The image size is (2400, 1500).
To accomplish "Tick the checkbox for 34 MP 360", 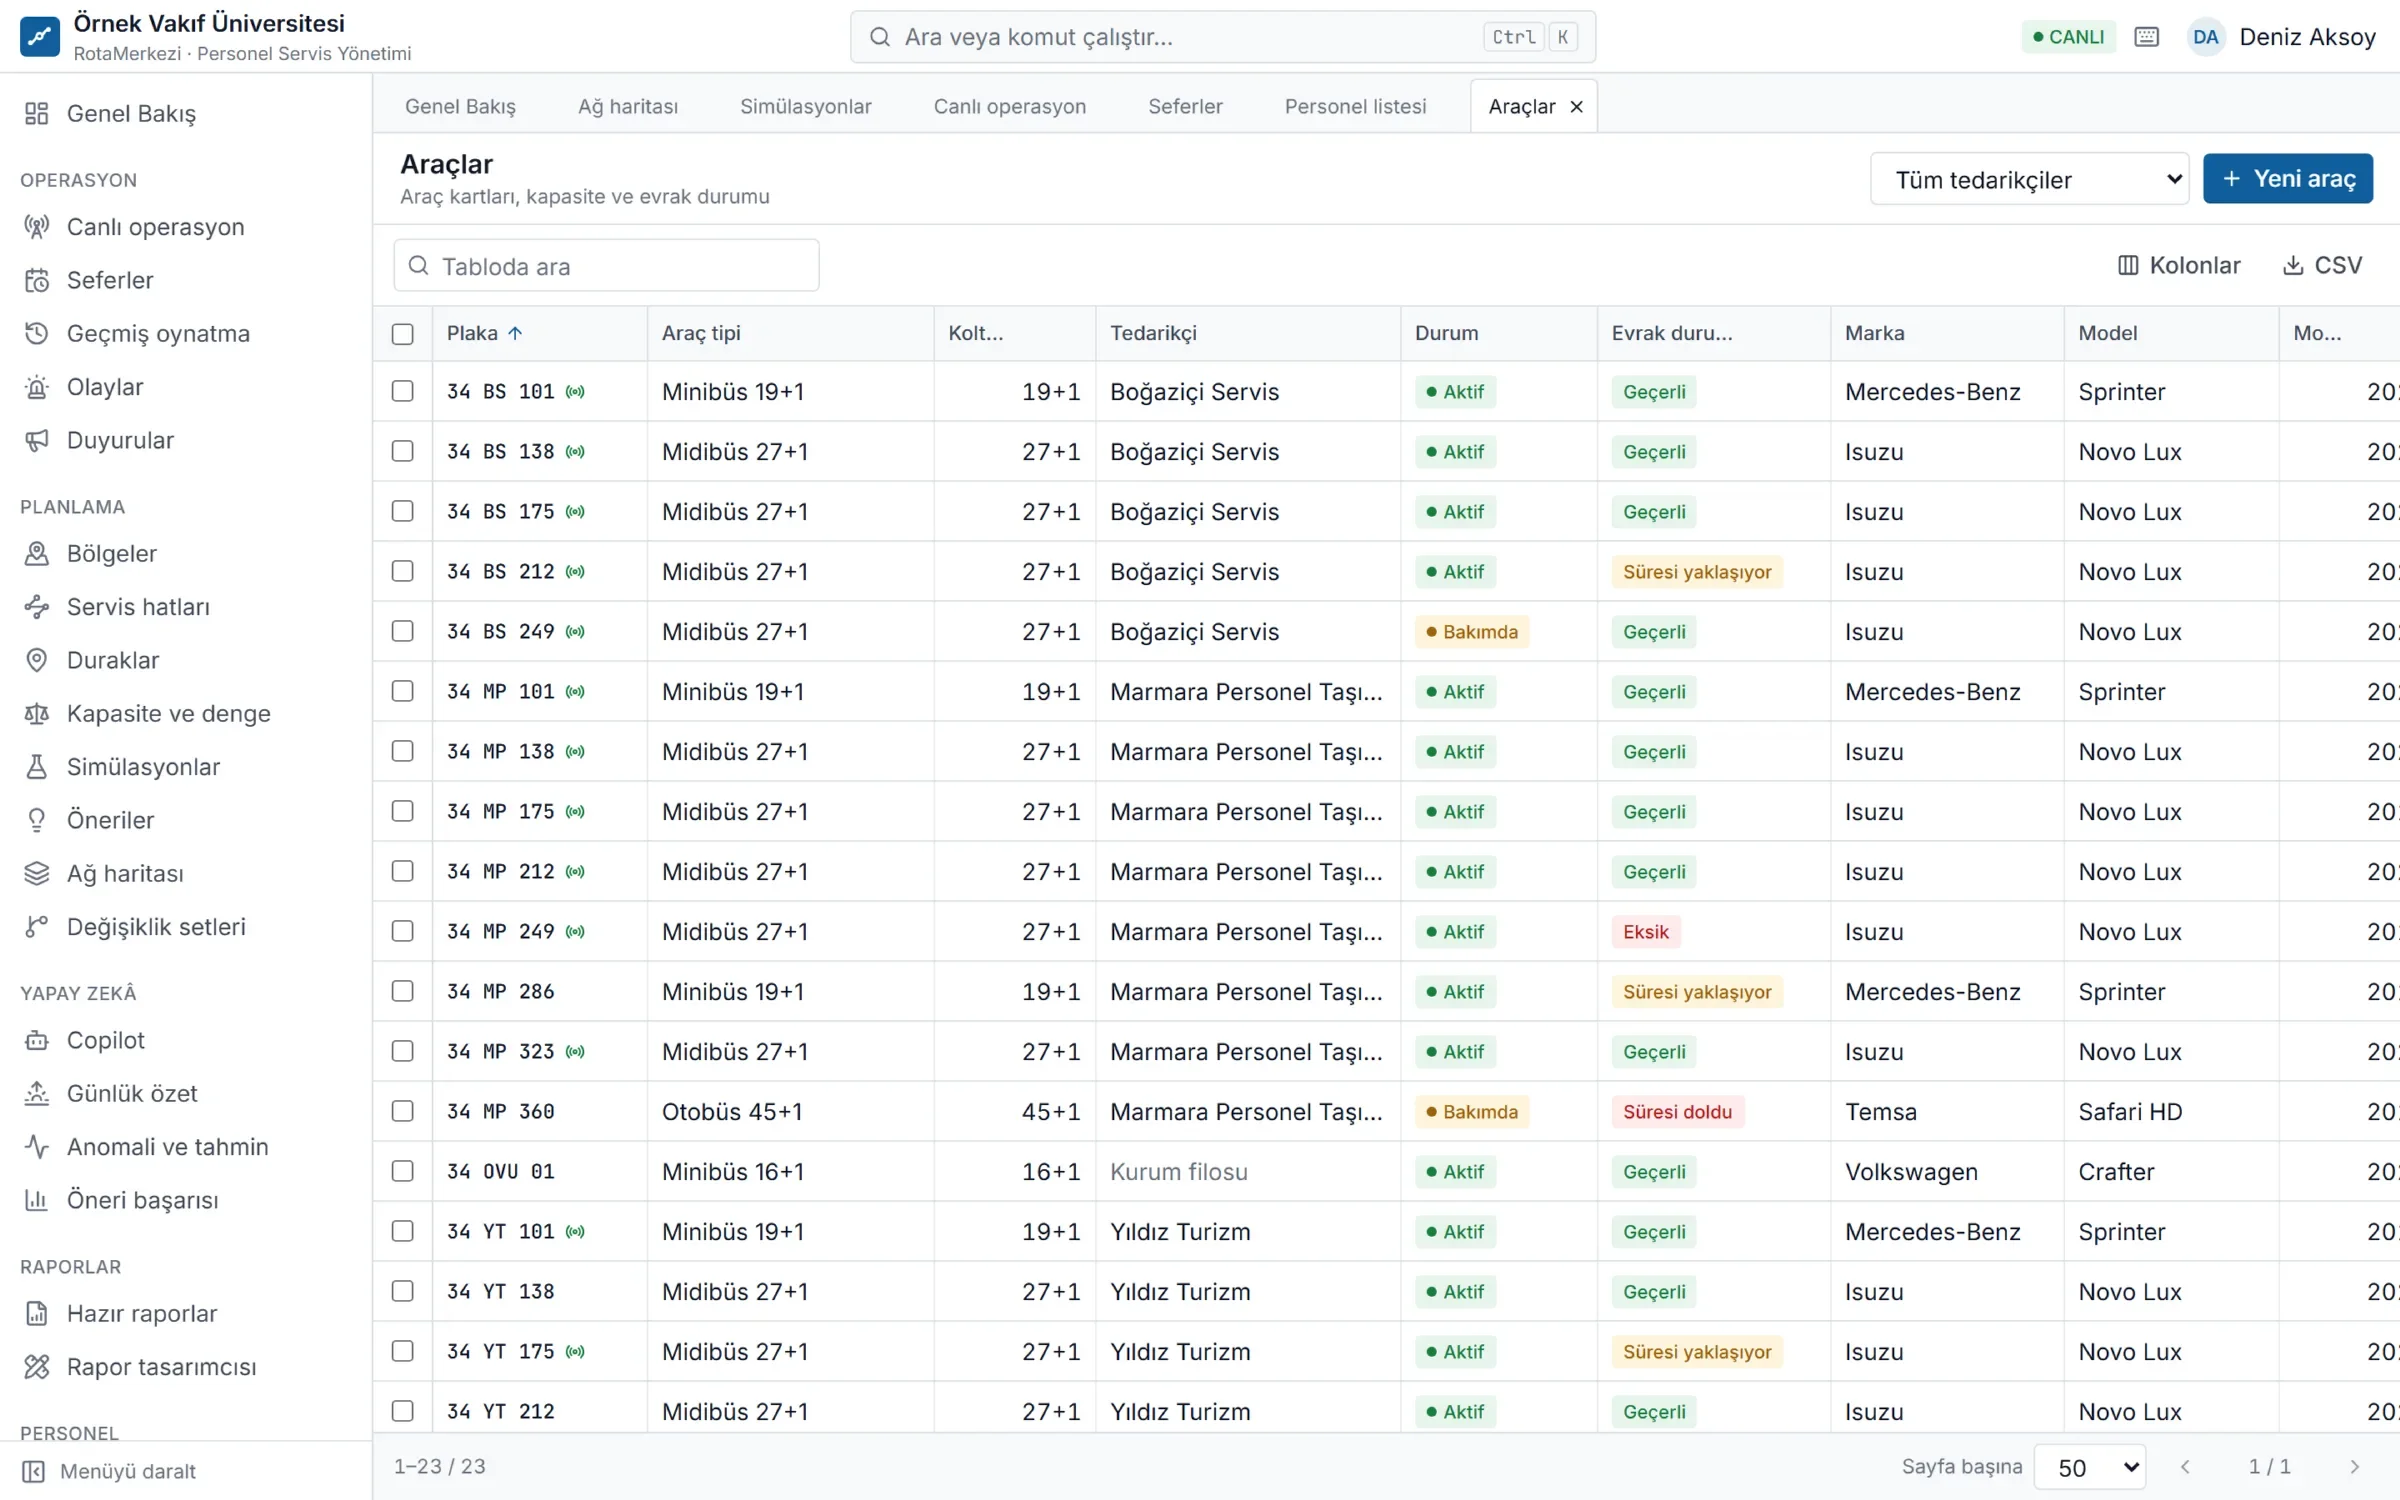I will click(x=403, y=1111).
